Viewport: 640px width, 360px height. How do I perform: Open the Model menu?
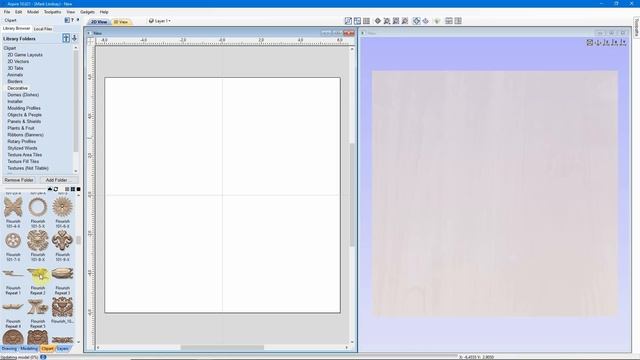point(33,12)
